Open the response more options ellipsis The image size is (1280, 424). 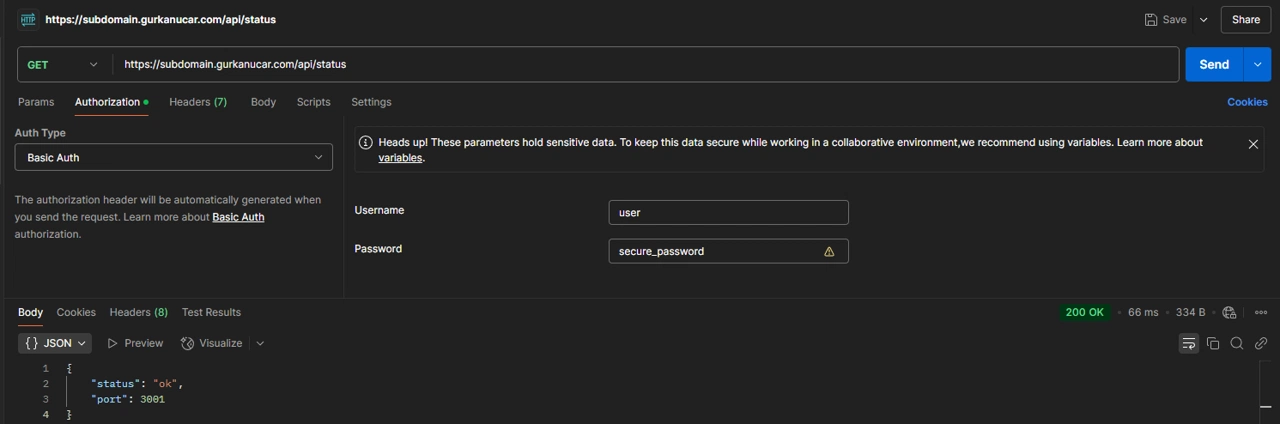click(1261, 312)
